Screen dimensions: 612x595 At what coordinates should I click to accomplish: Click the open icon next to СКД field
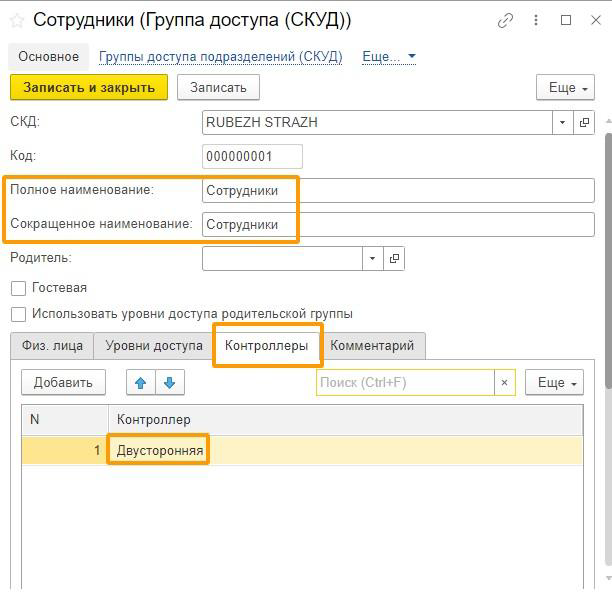pos(585,122)
